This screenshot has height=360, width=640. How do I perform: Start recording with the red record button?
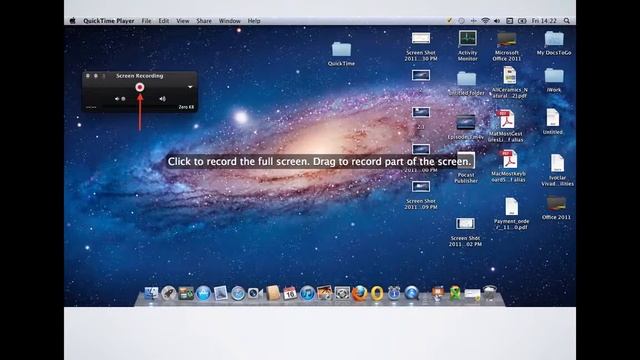pos(140,87)
